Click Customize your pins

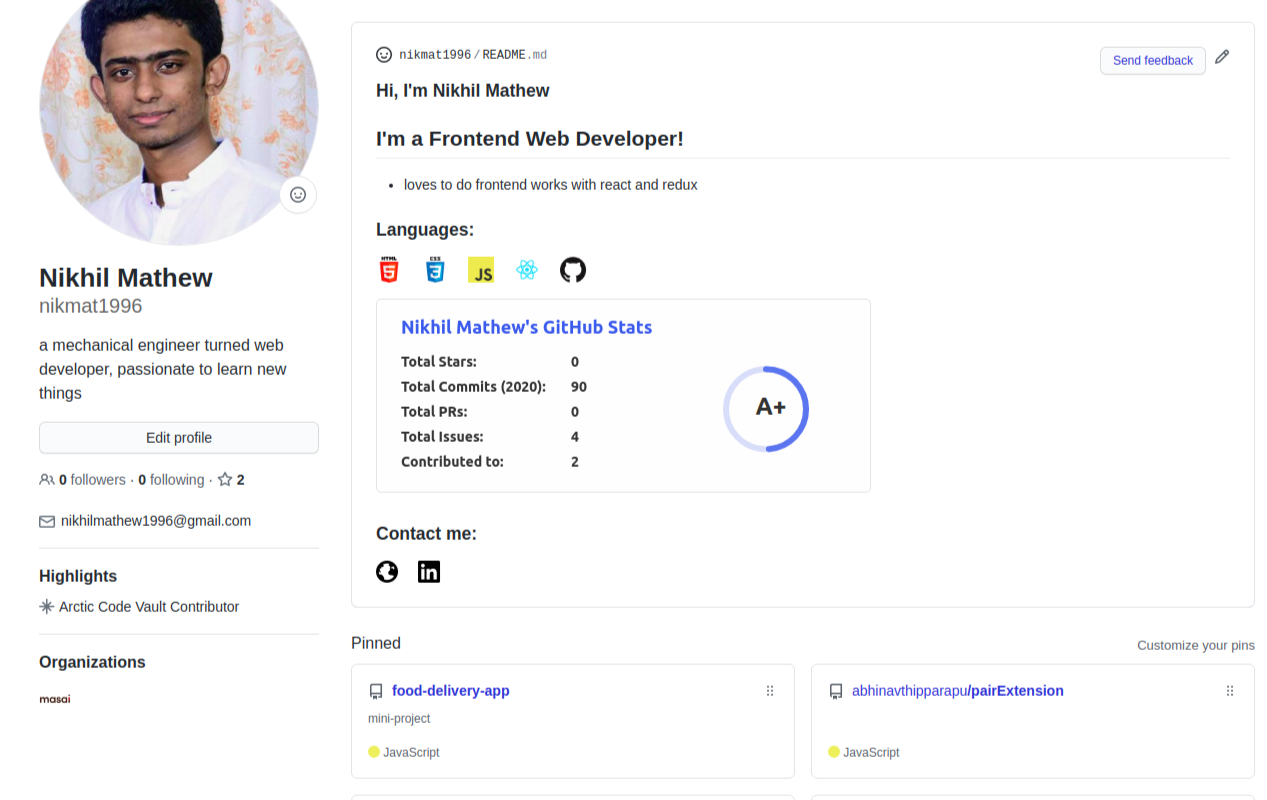pos(1195,646)
